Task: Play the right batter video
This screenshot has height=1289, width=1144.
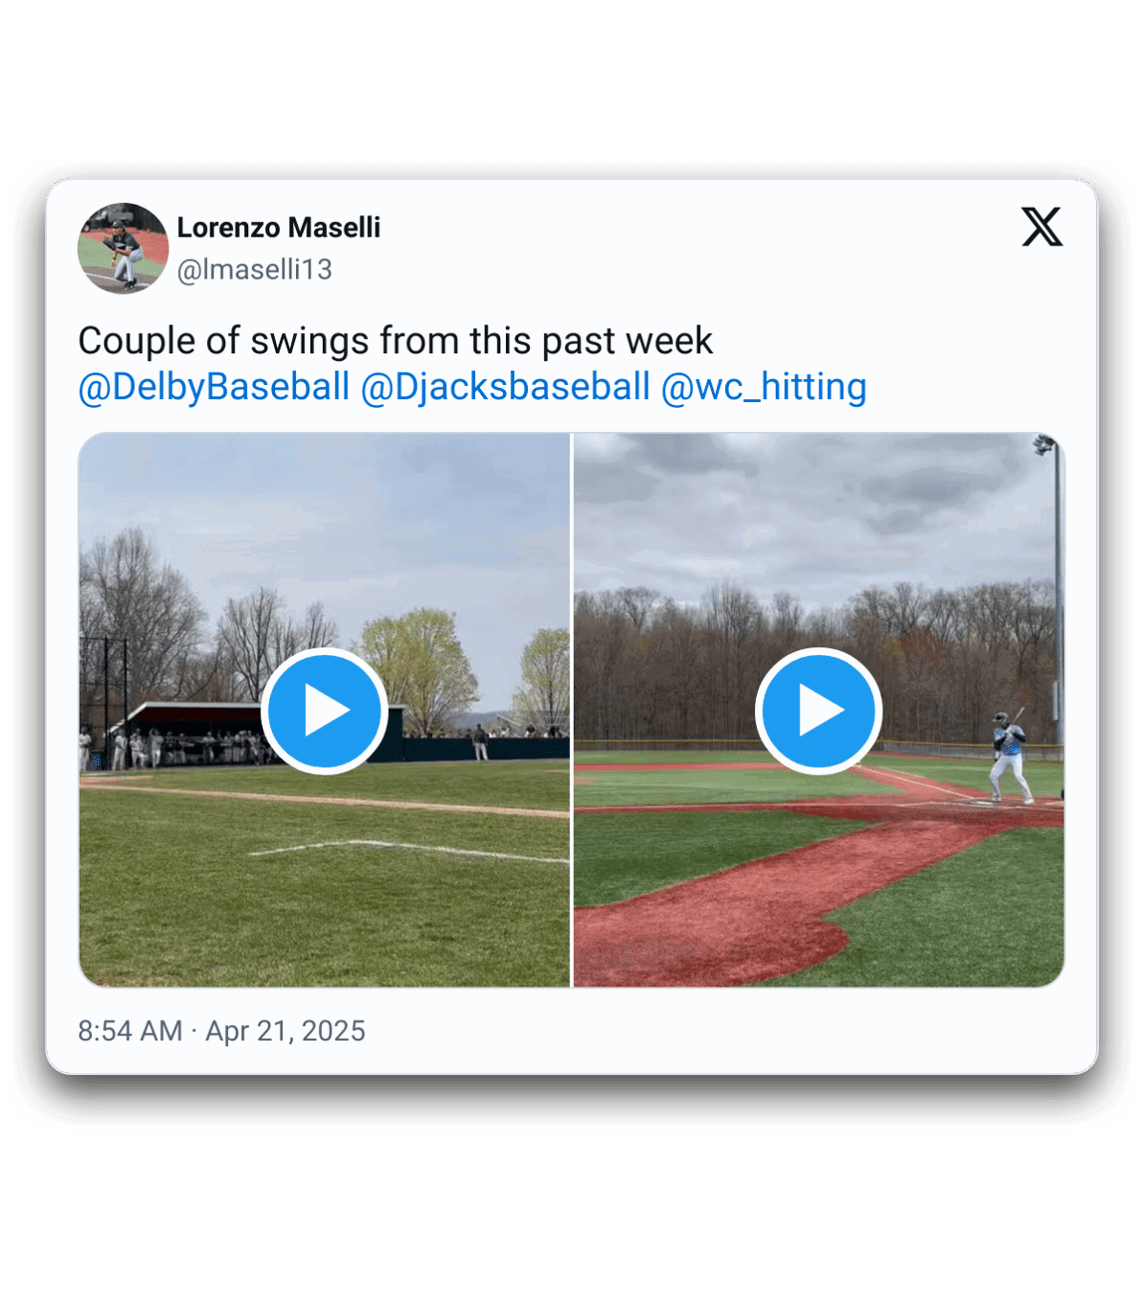Action: (818, 711)
